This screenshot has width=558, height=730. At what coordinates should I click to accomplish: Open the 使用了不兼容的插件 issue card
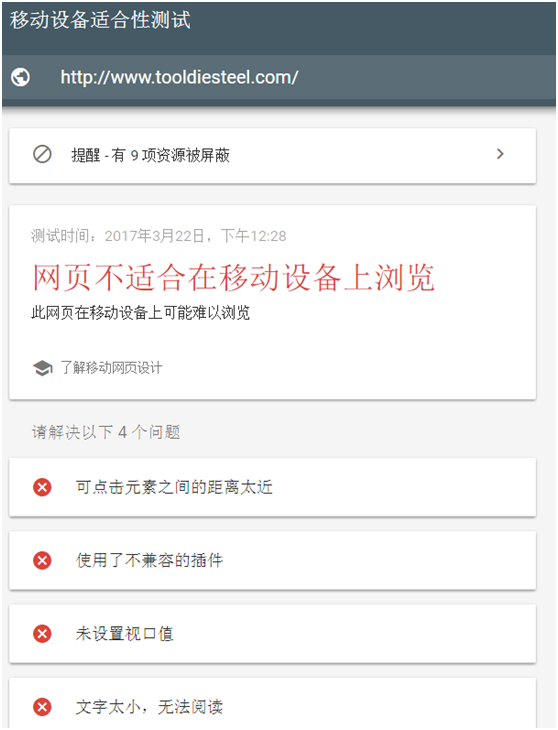(x=272, y=561)
